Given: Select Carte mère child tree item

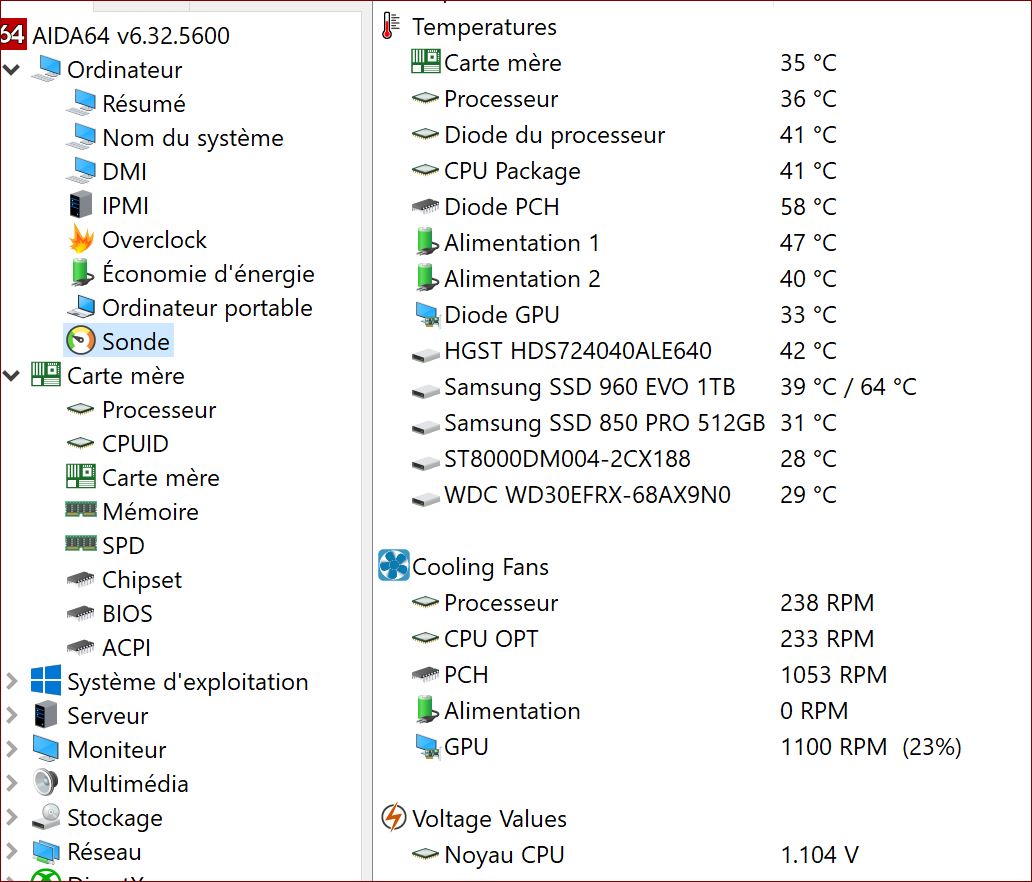Looking at the screenshot, I should coord(161,477).
